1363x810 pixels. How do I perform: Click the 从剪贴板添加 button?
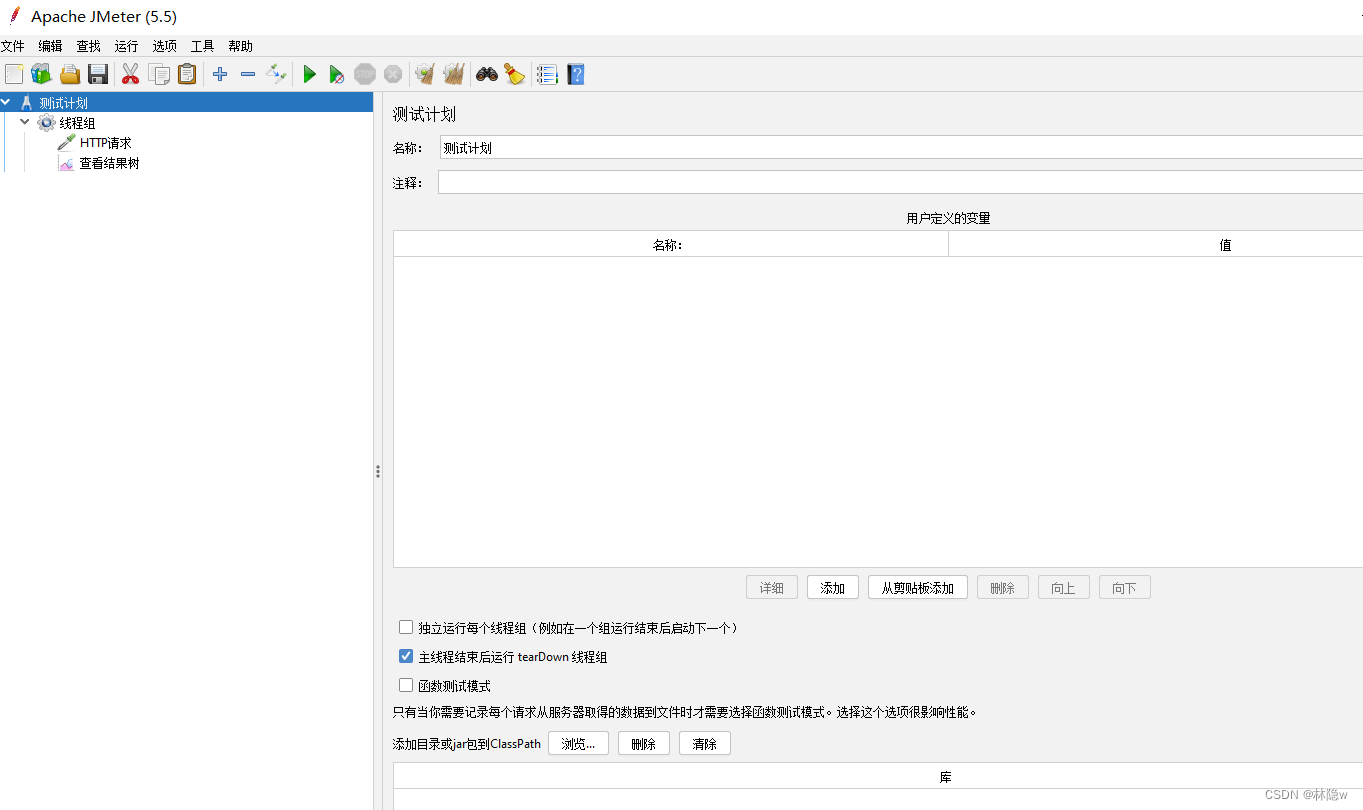tap(918, 588)
